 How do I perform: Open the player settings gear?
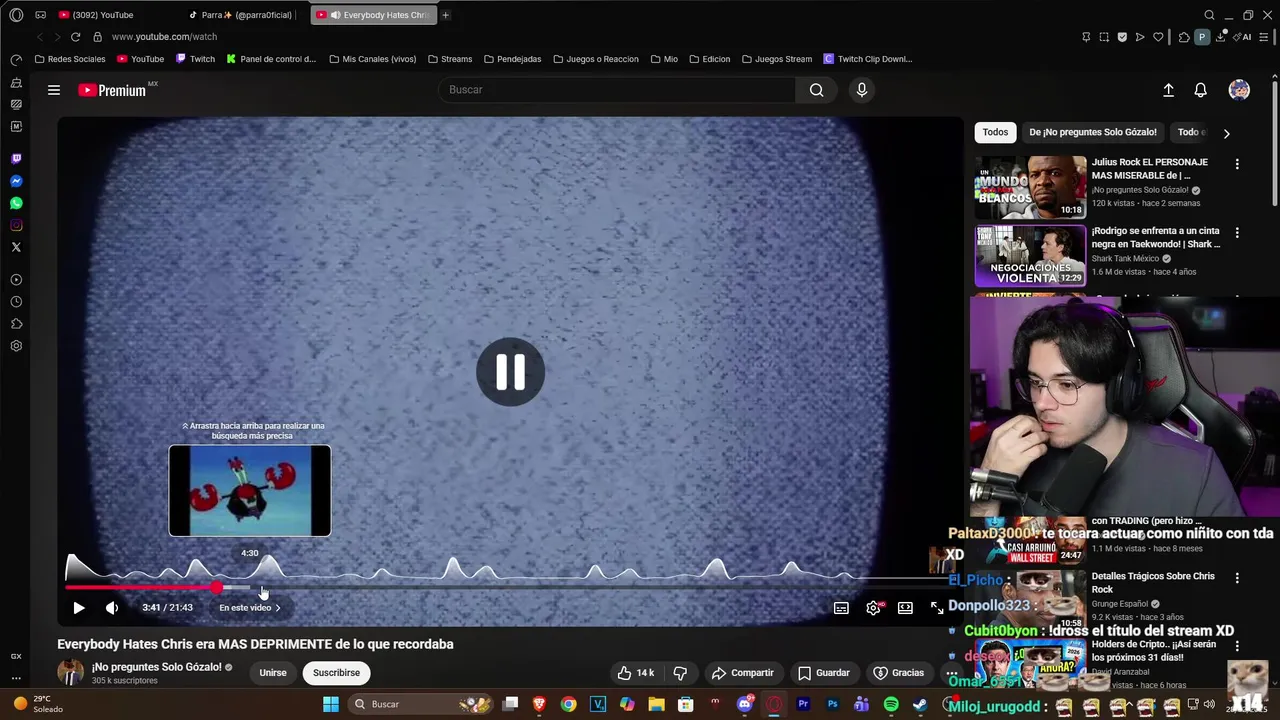(874, 608)
